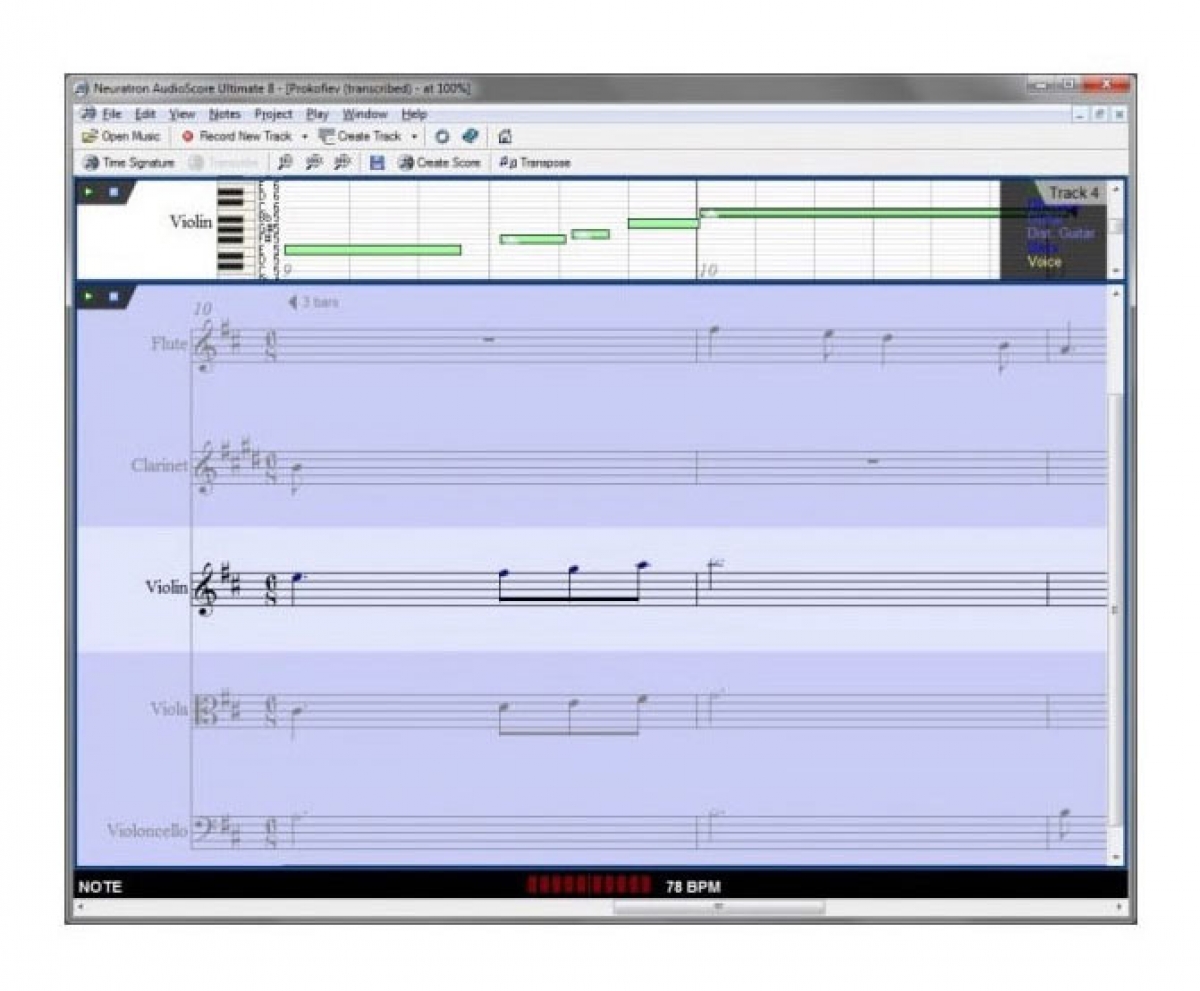Screen dimensions: 1200x991
Task: Click the first zoom icon after Transcribe
Action: pyautogui.click(x=285, y=163)
